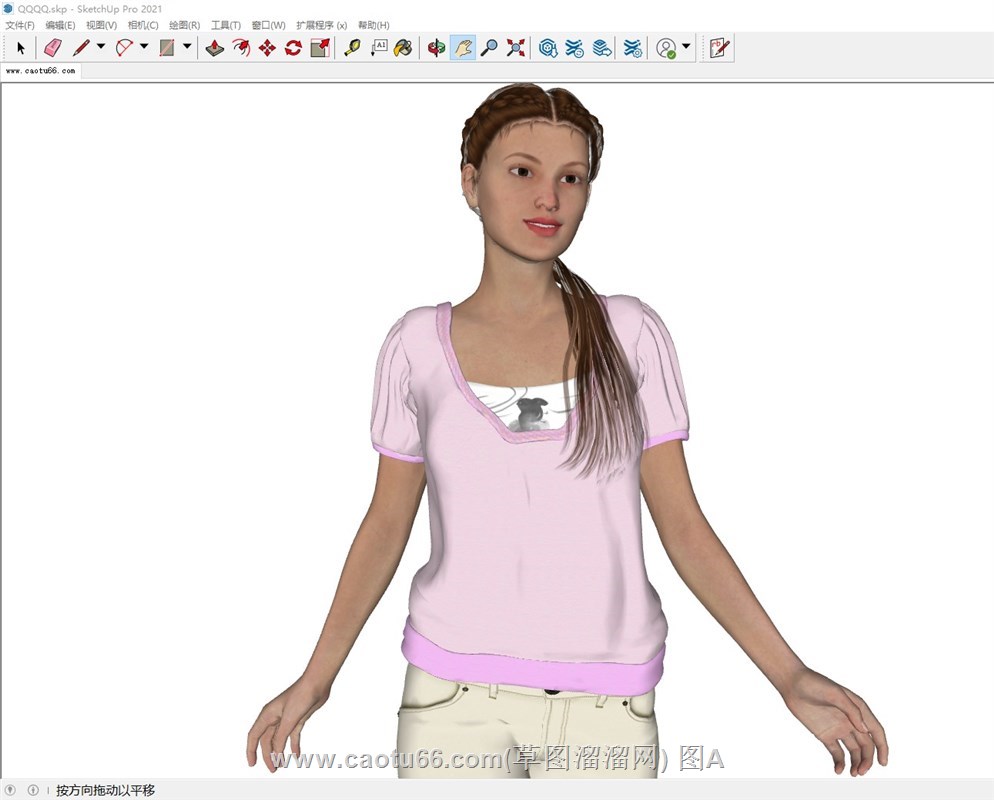Image resolution: width=994 pixels, height=800 pixels.
Task: Click the Ruby script editor icon
Action: pyautogui.click(x=720, y=48)
